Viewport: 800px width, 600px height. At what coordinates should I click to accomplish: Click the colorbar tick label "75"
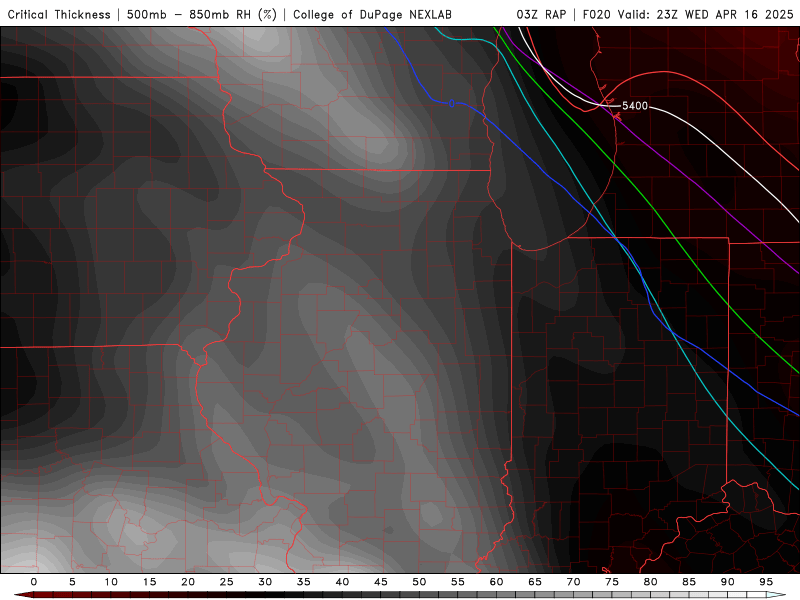[x=612, y=582]
